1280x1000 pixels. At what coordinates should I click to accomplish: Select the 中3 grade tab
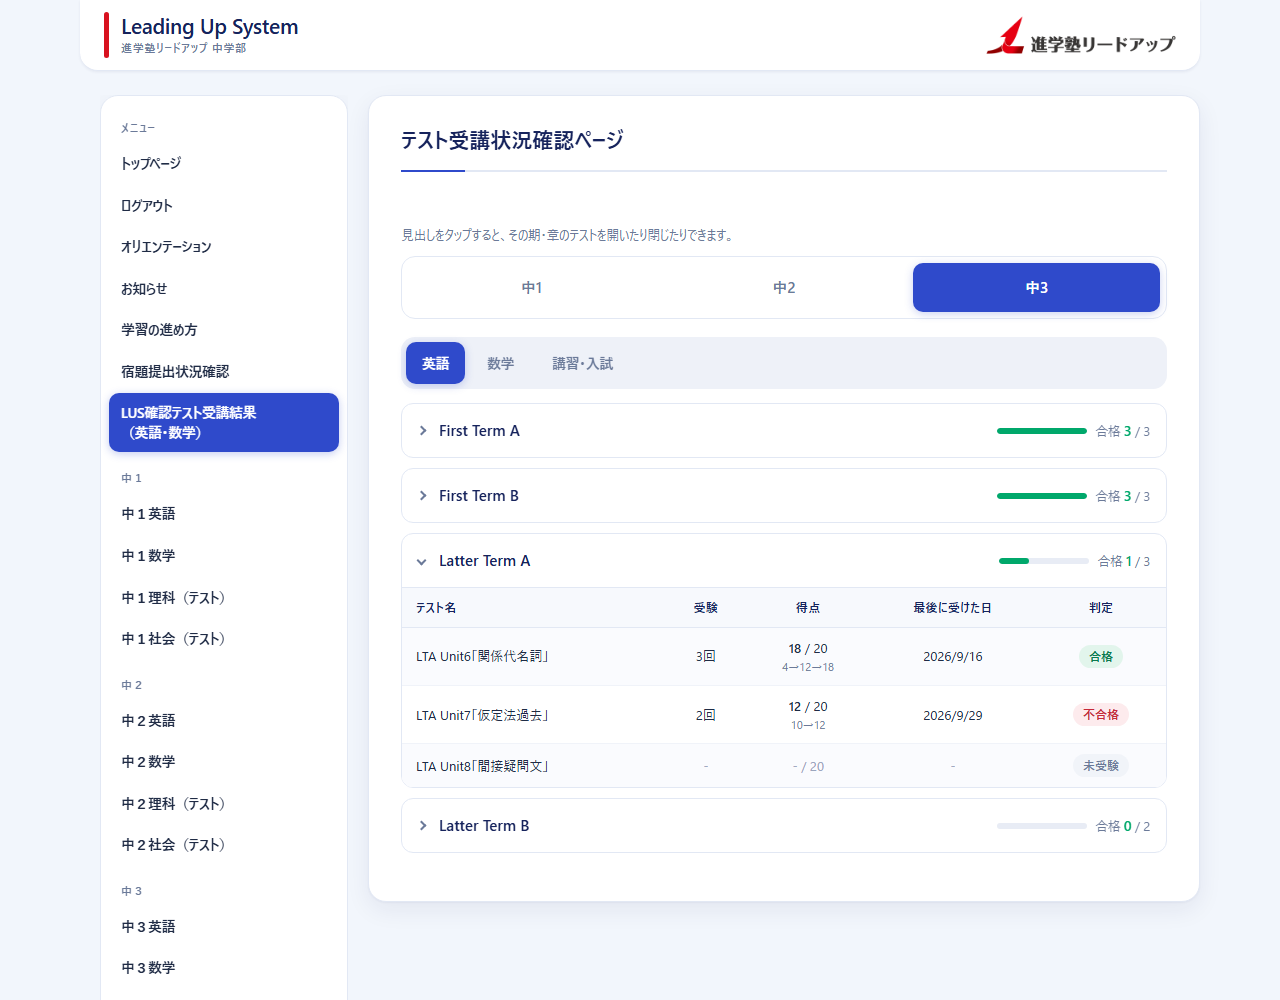pyautogui.click(x=1036, y=288)
